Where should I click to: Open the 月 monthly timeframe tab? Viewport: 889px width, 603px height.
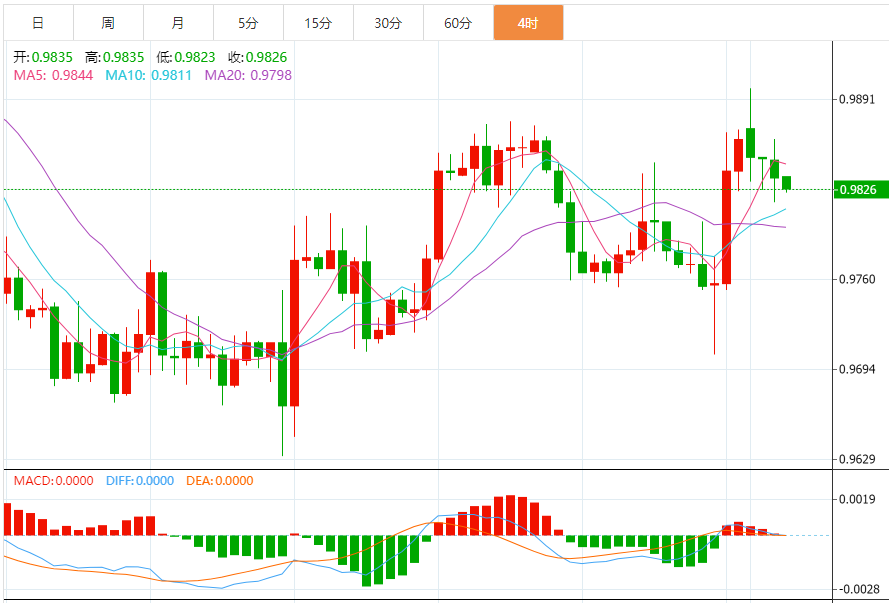pyautogui.click(x=178, y=23)
